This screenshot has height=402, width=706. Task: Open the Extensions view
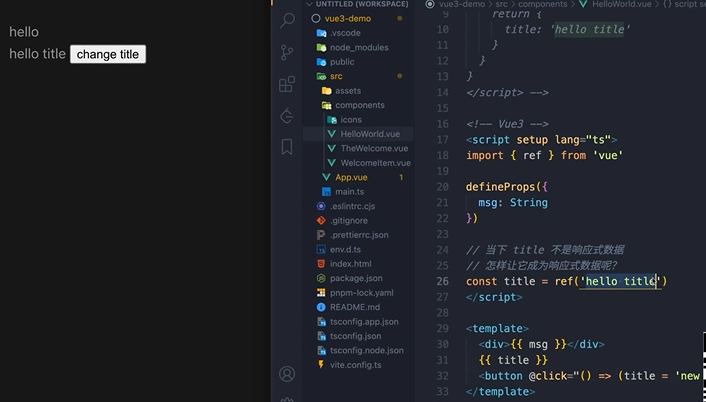(x=287, y=84)
